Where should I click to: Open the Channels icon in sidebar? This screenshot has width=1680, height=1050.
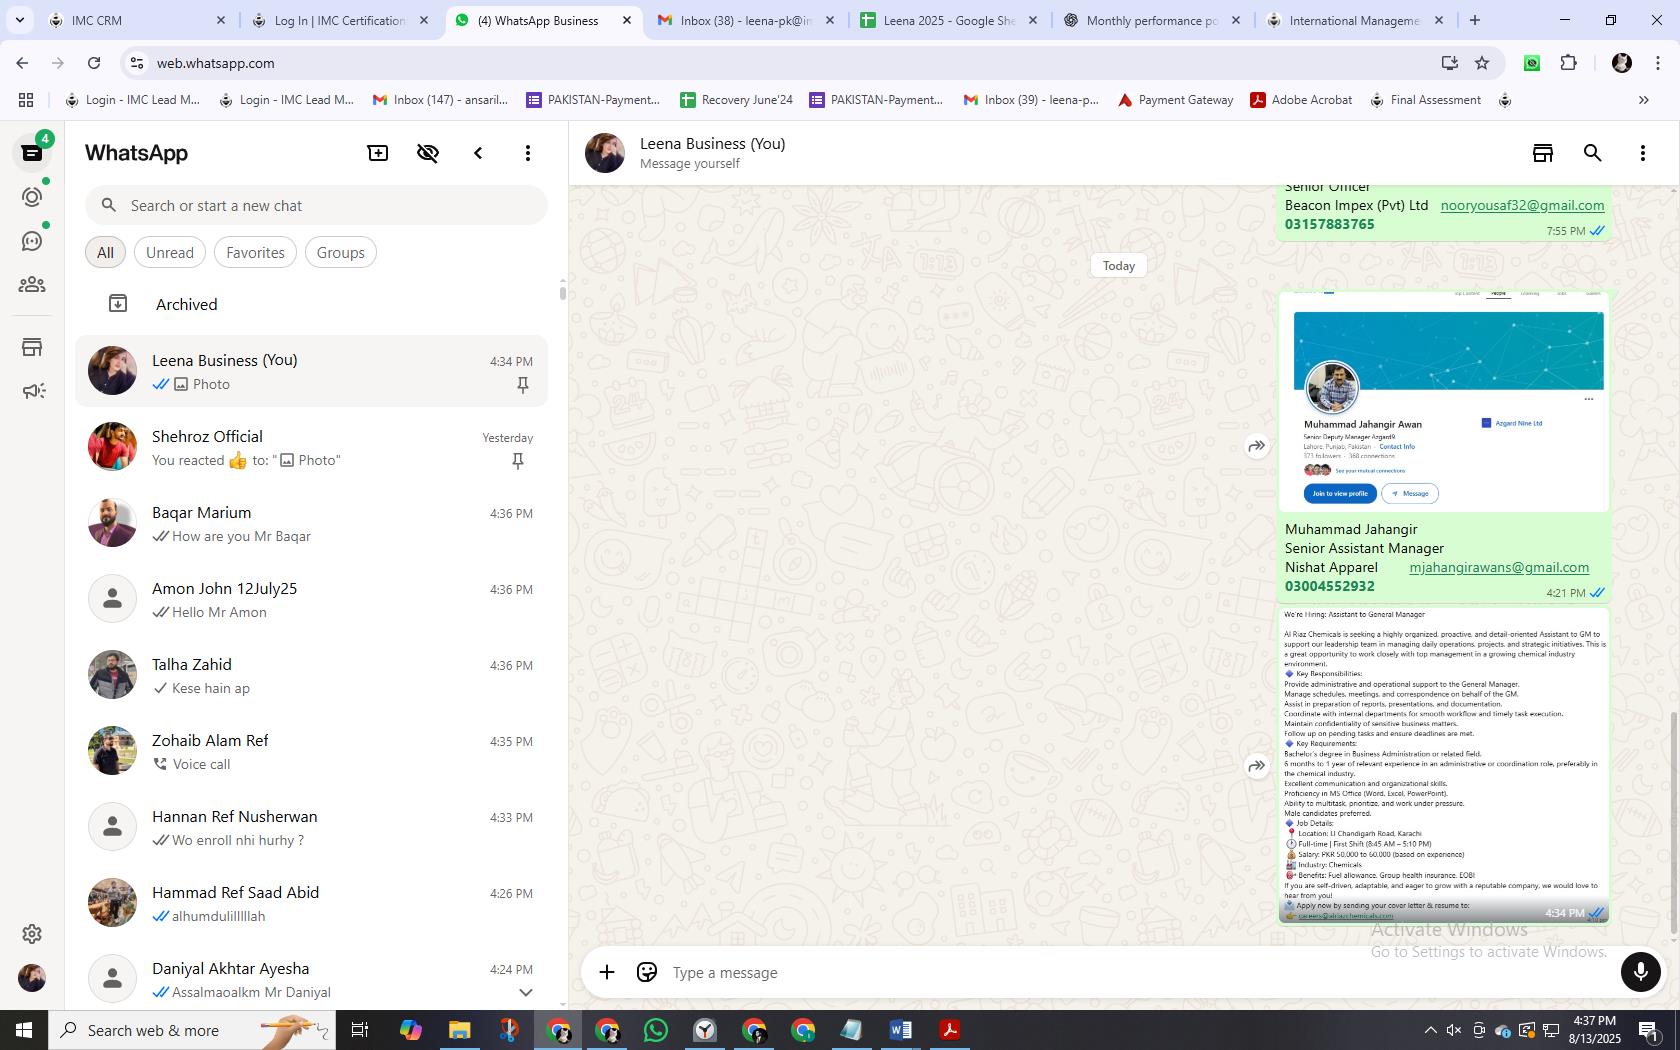click(x=32, y=241)
